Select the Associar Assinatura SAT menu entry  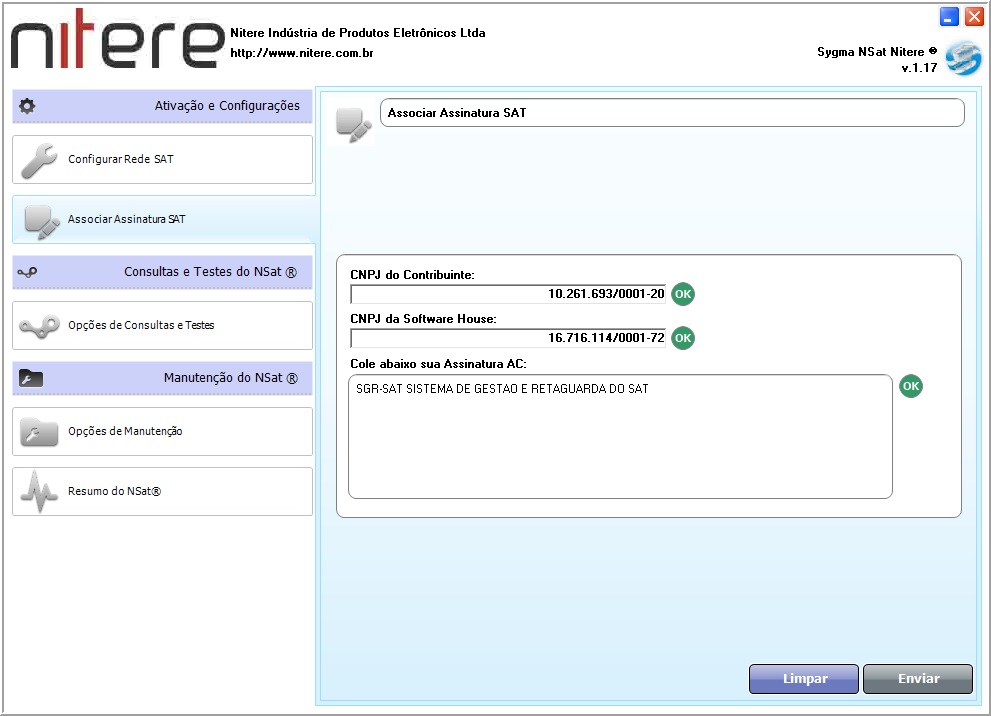pos(162,219)
